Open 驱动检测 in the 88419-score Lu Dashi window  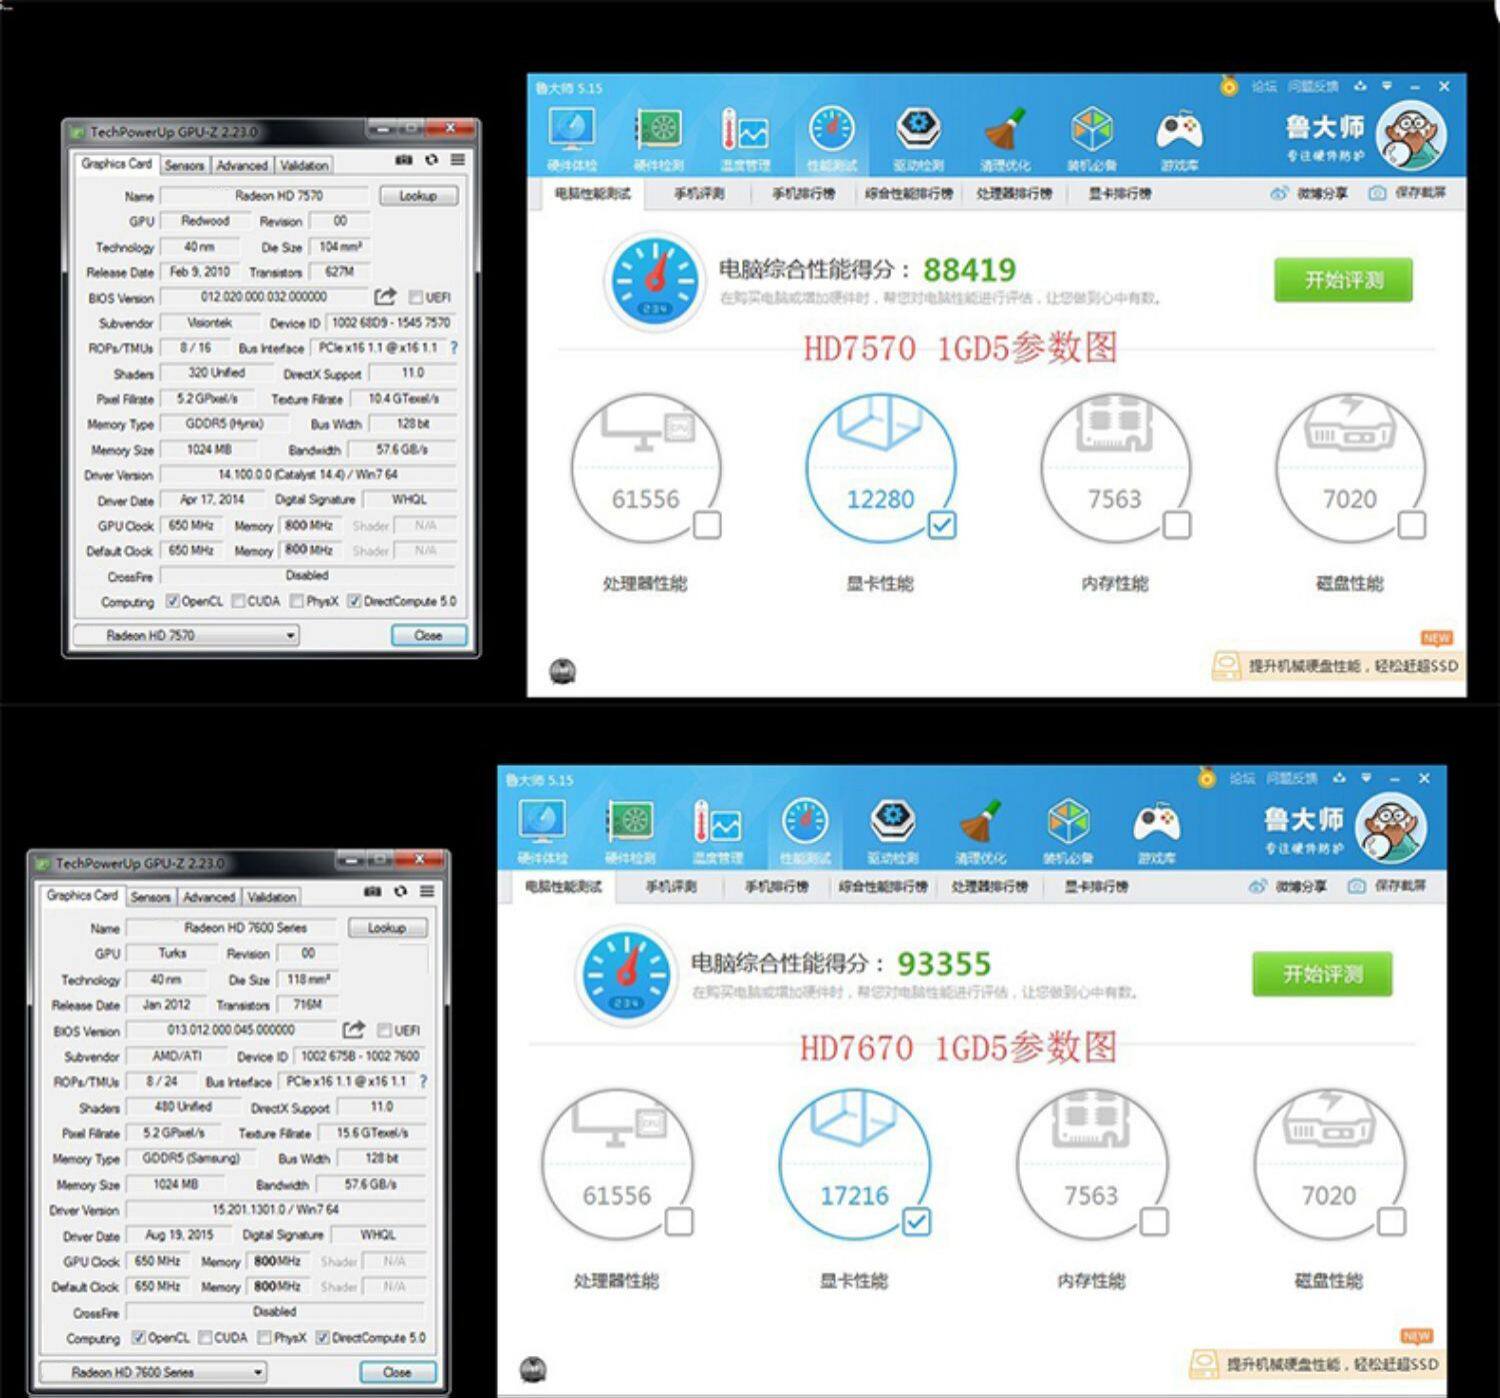pyautogui.click(x=918, y=139)
